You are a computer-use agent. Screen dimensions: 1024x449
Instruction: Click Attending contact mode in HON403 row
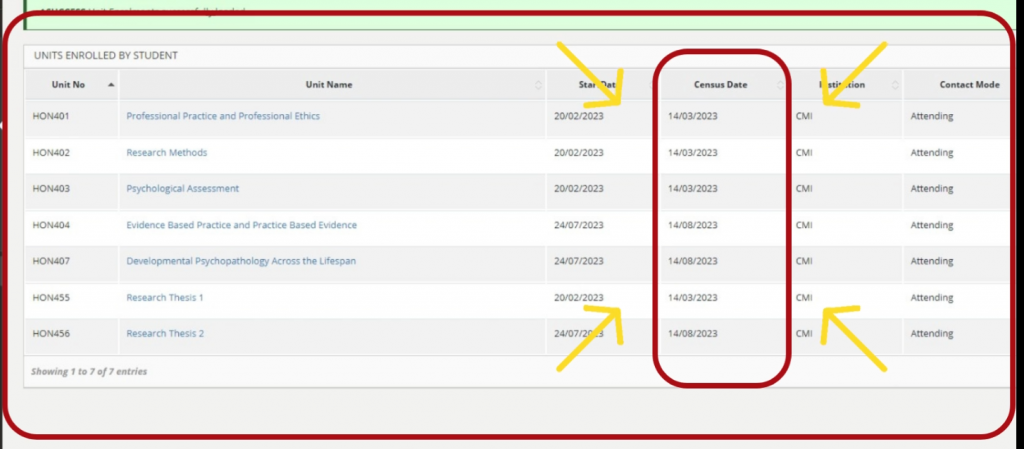click(x=932, y=189)
